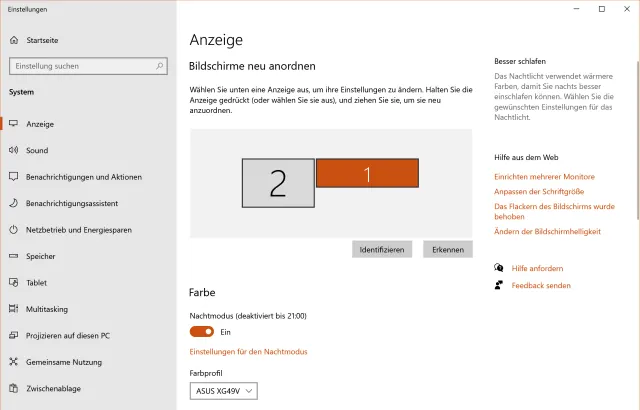Image resolution: width=640 pixels, height=410 pixels.
Task: Open the Benachrichtigungsassistent page
Action: pyautogui.click(x=88, y=203)
